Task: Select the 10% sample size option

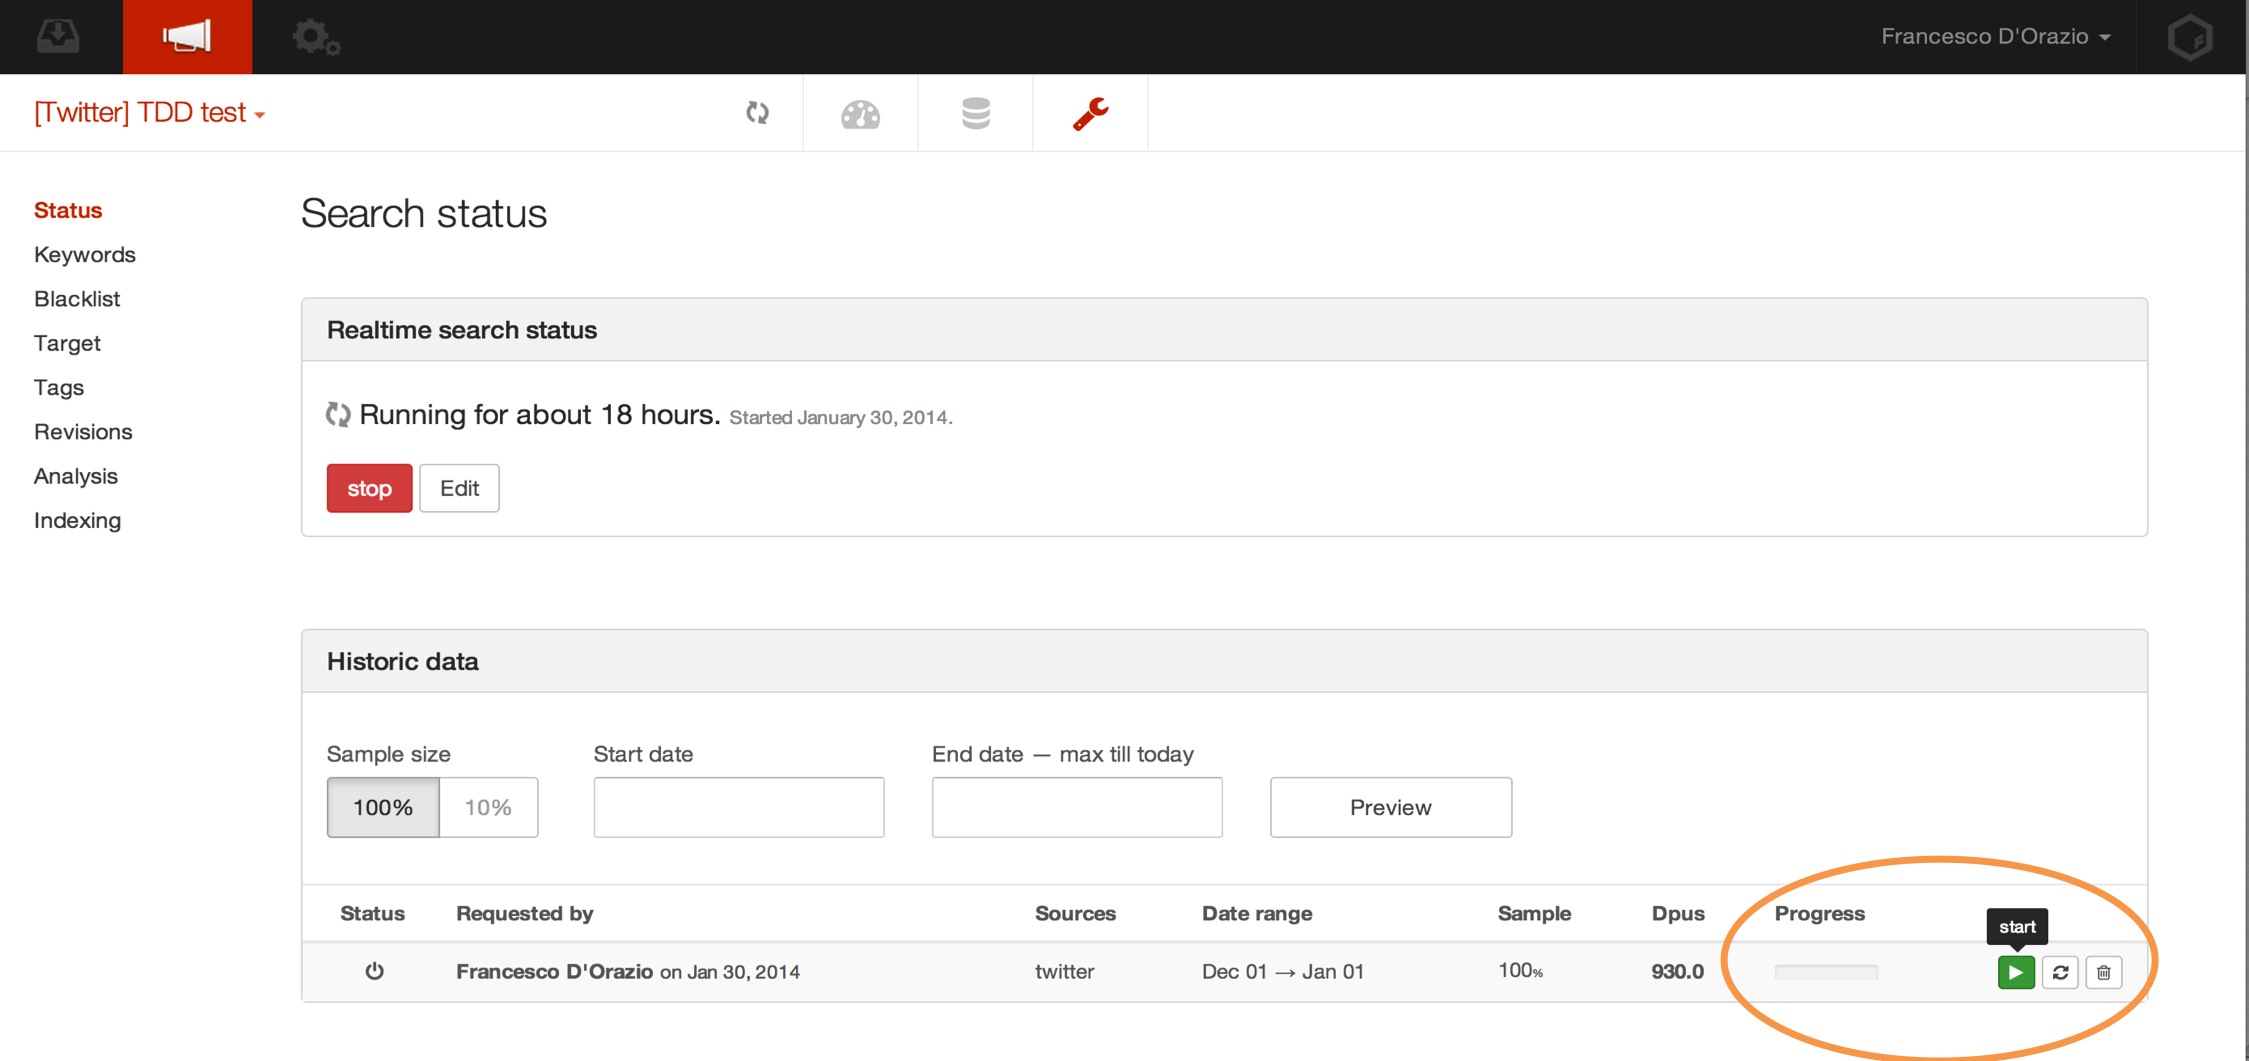Action: pyautogui.click(x=488, y=807)
